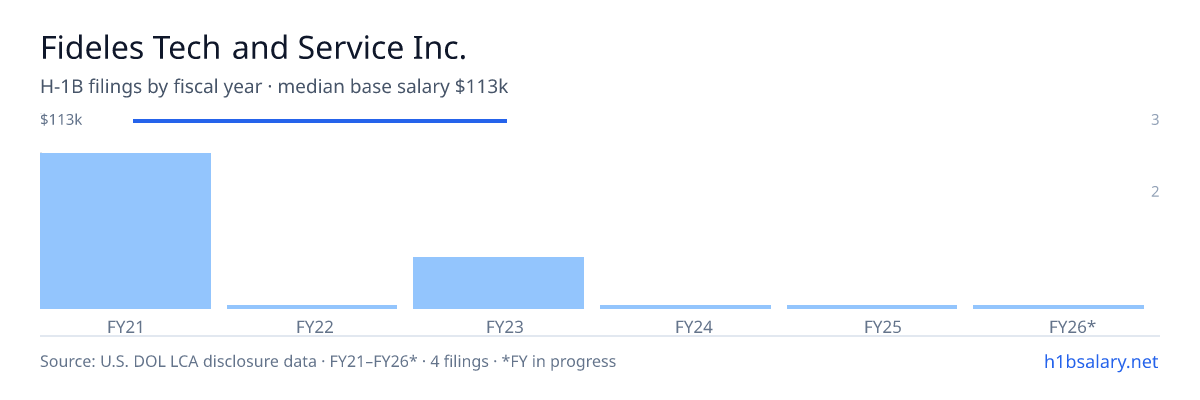Click the right axis value 2
Screen dimensions: 1200x400
[x=1155, y=192]
